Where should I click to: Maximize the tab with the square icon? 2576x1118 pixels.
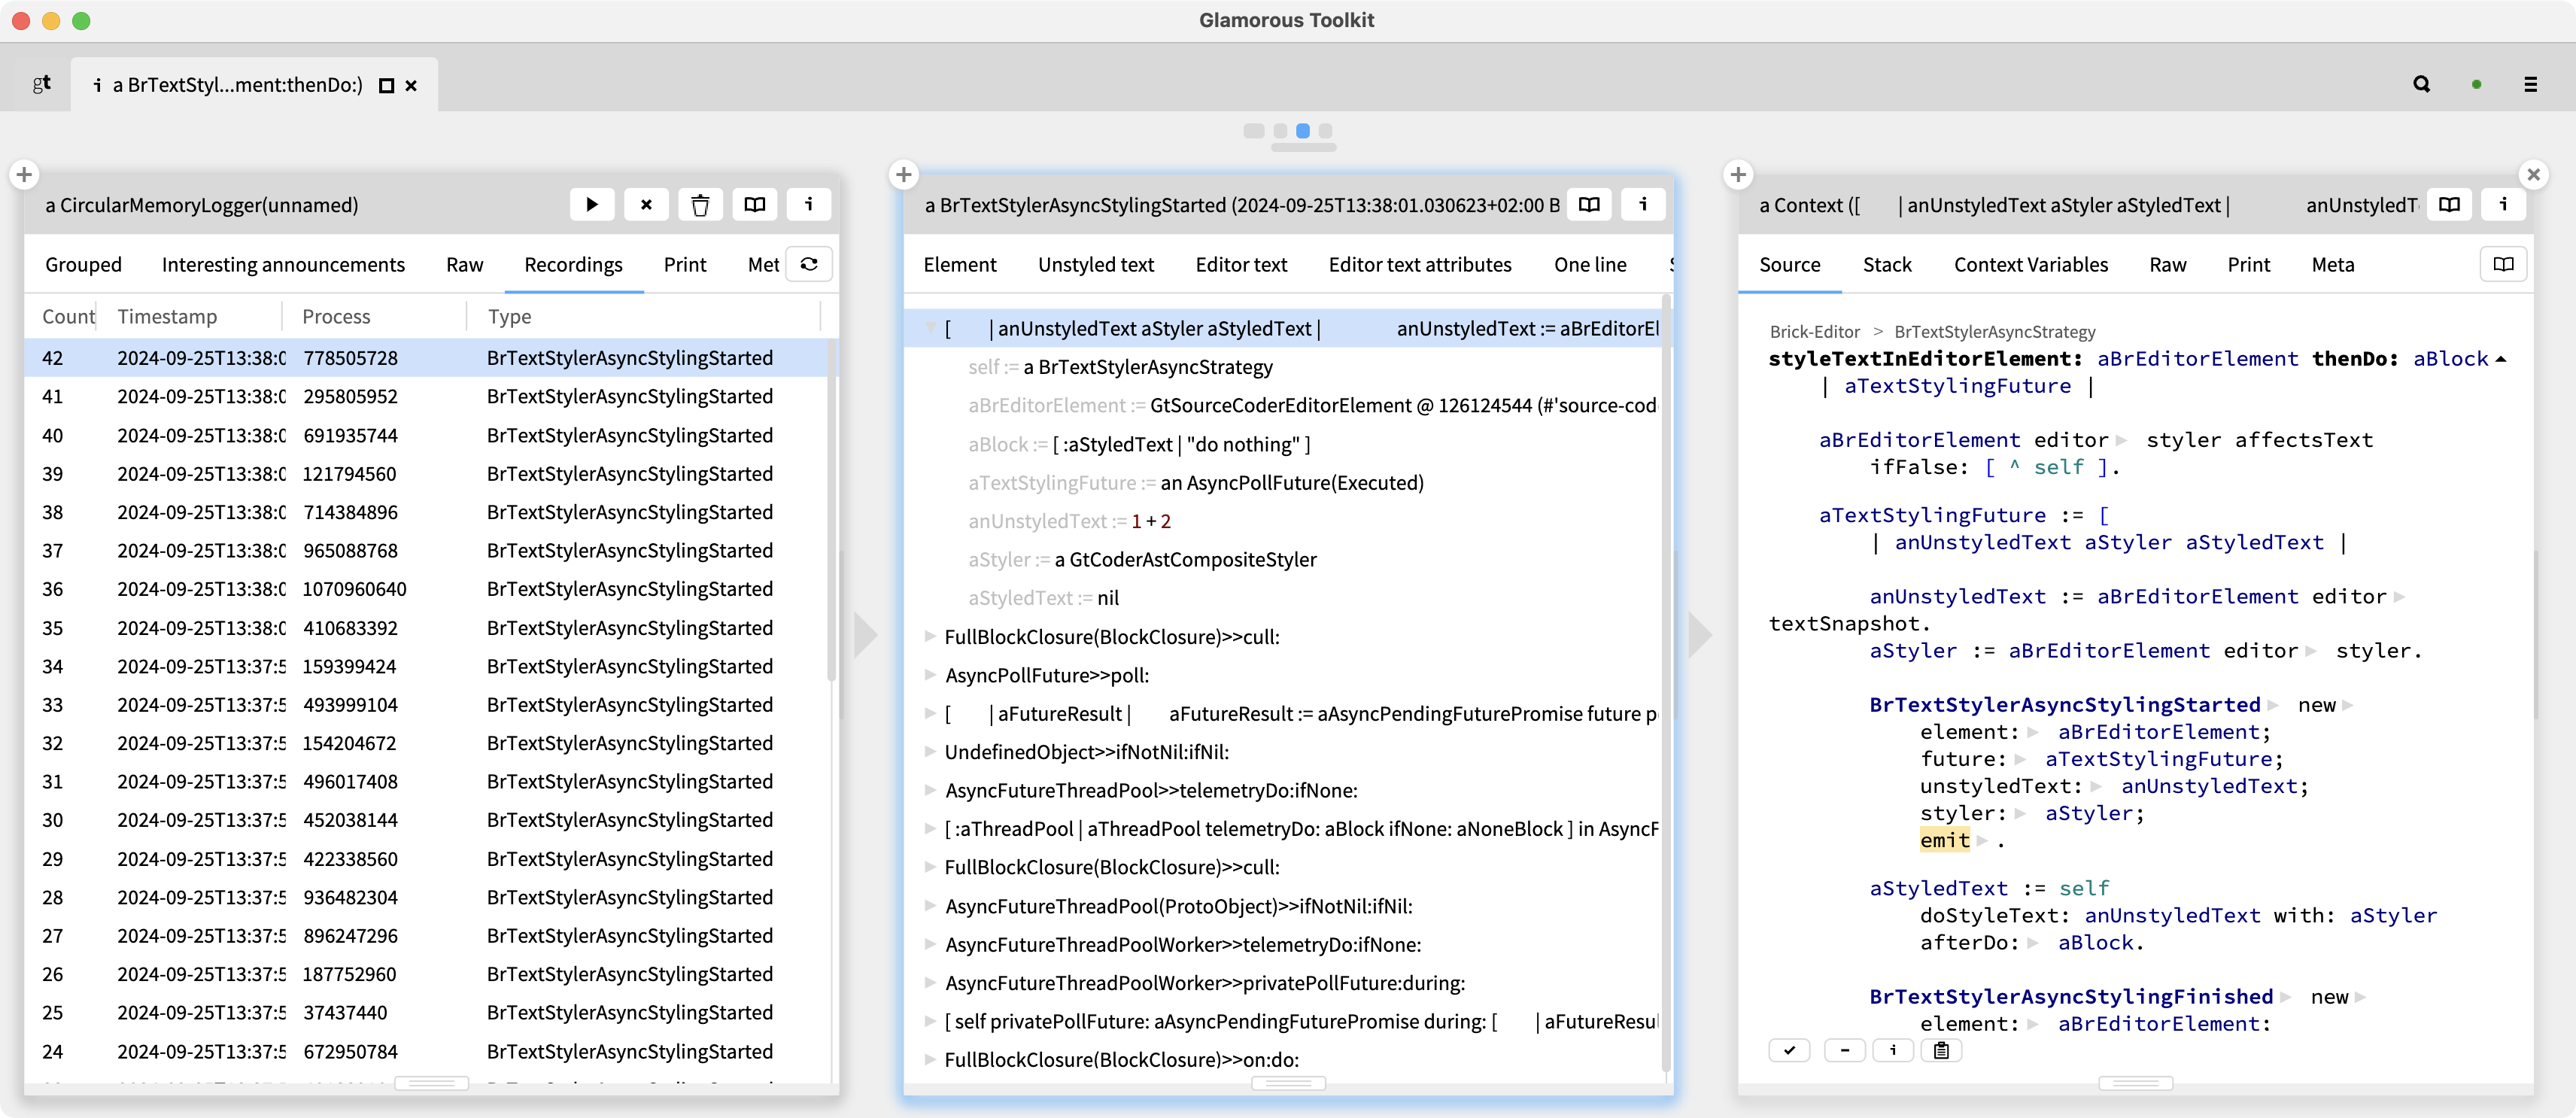pyautogui.click(x=386, y=86)
